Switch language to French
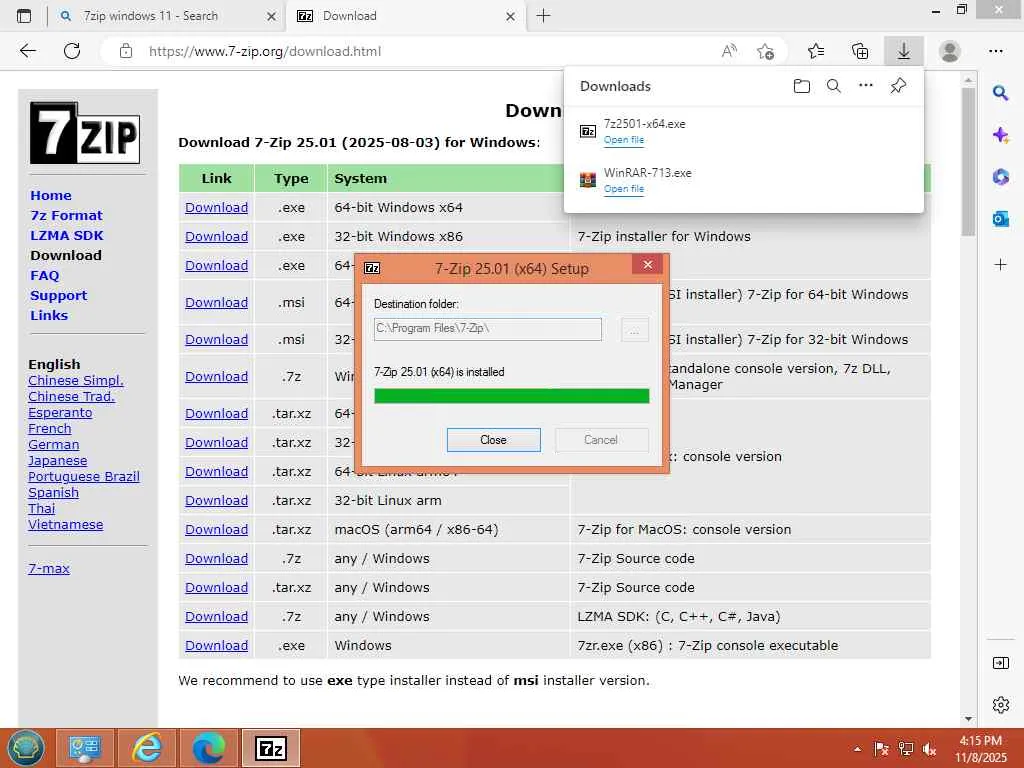Viewport: 1024px width, 768px height. 50,429
